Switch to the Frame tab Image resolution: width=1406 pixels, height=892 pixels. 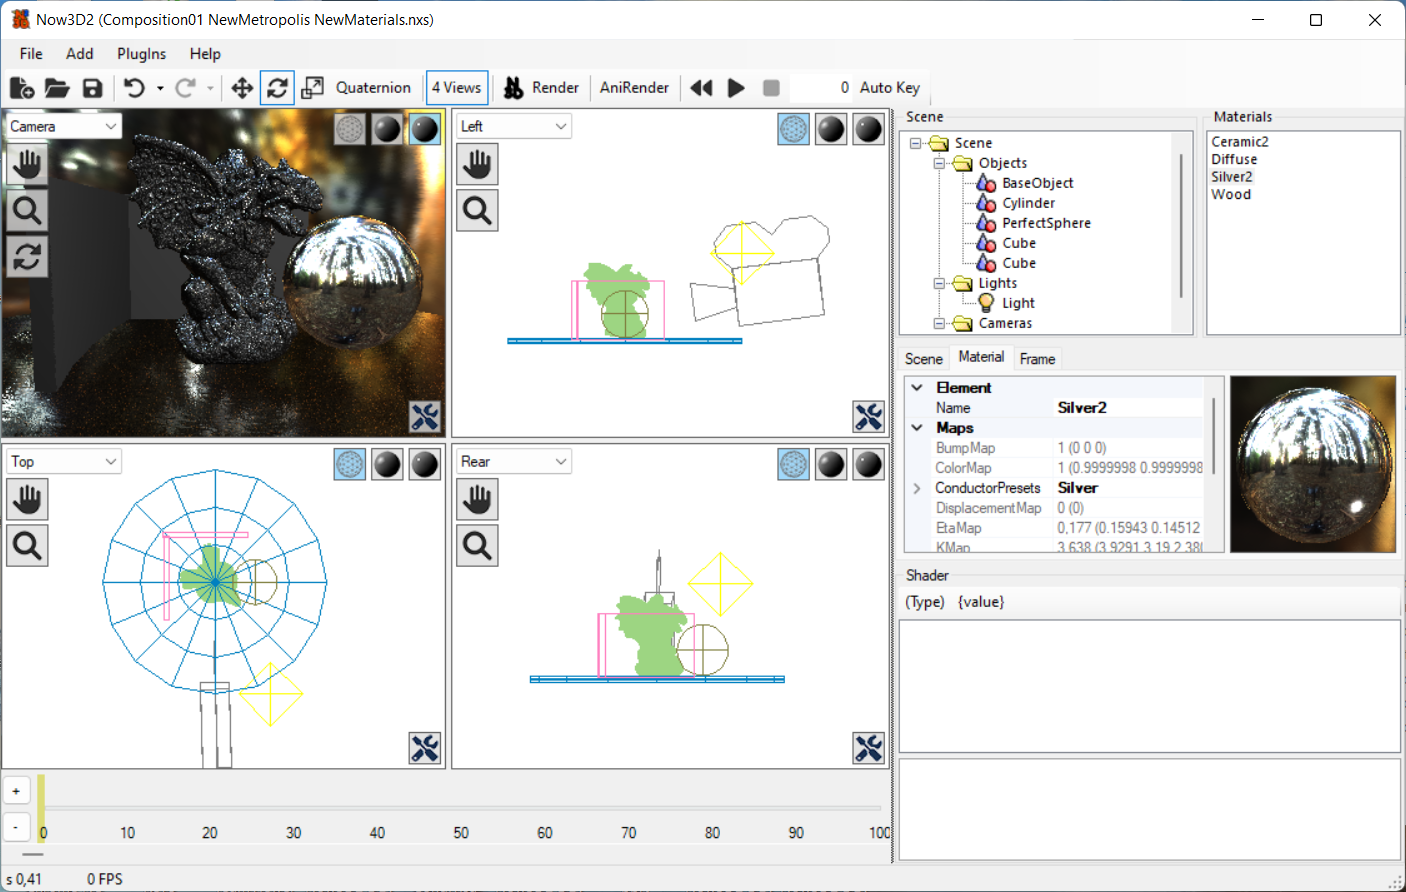pyautogui.click(x=1037, y=359)
